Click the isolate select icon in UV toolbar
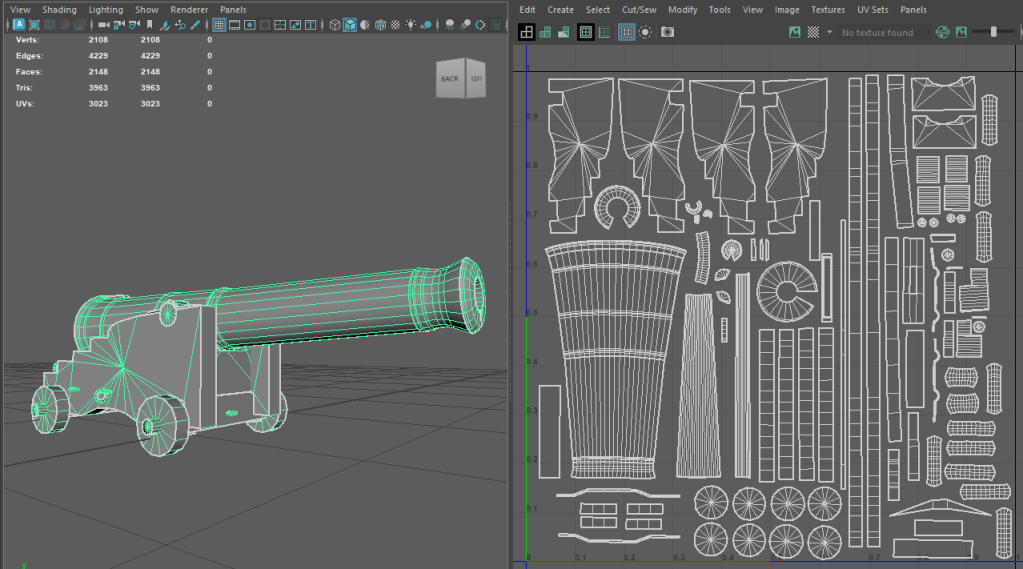 point(646,32)
